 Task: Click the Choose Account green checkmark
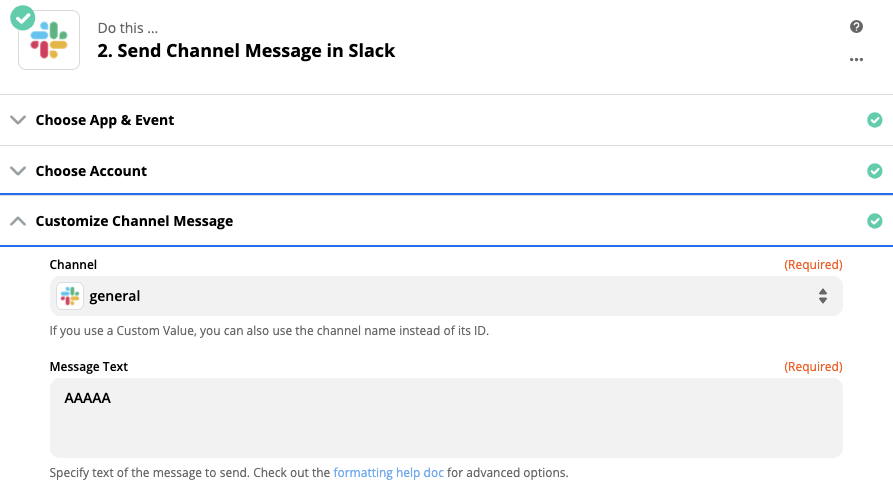(x=875, y=171)
